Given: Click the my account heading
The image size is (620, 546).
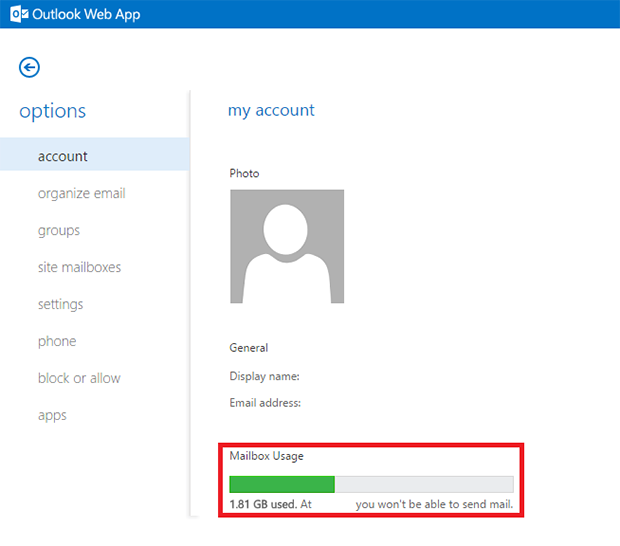Looking at the screenshot, I should coord(271,110).
